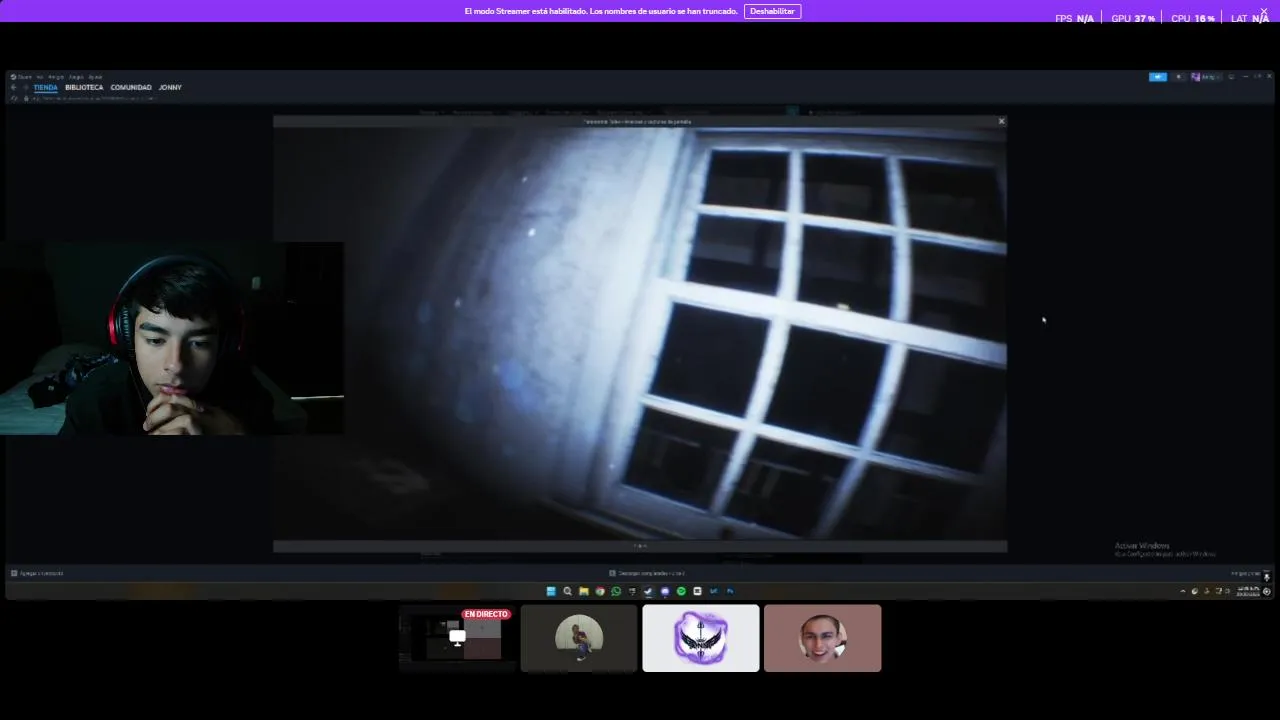Open Steam downloads status at bottom
The image size is (1280, 720).
647,573
